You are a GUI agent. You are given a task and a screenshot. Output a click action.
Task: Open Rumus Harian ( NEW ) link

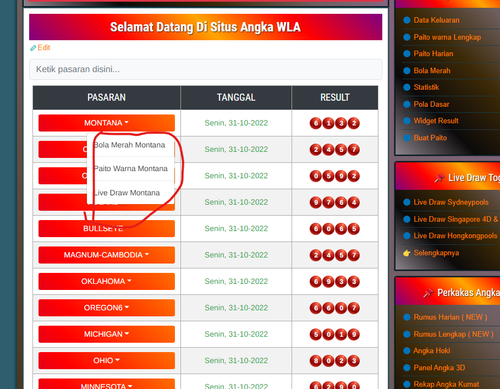point(450,317)
